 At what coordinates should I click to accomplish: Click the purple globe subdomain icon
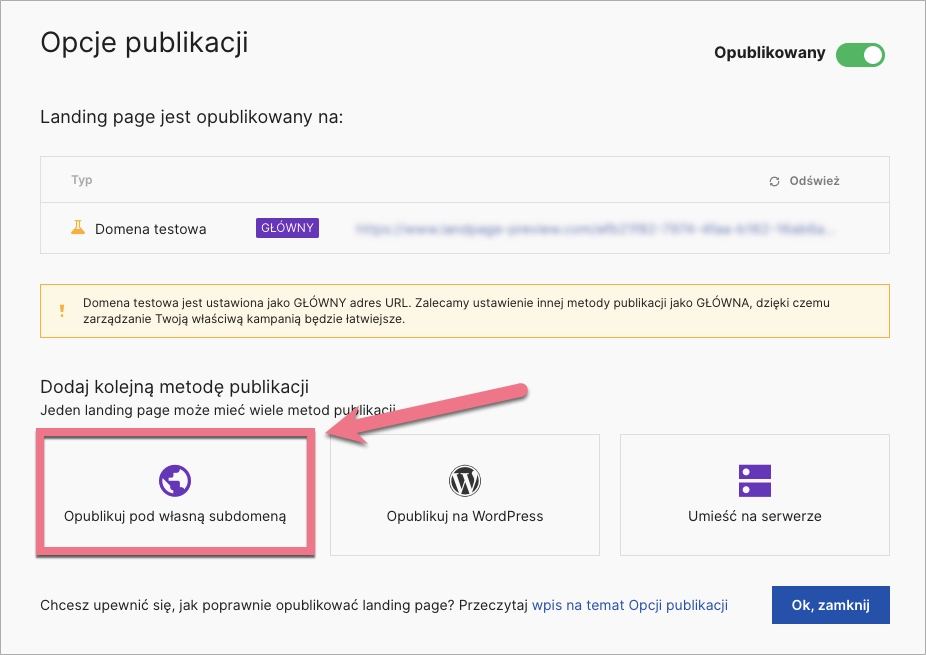(x=175, y=481)
